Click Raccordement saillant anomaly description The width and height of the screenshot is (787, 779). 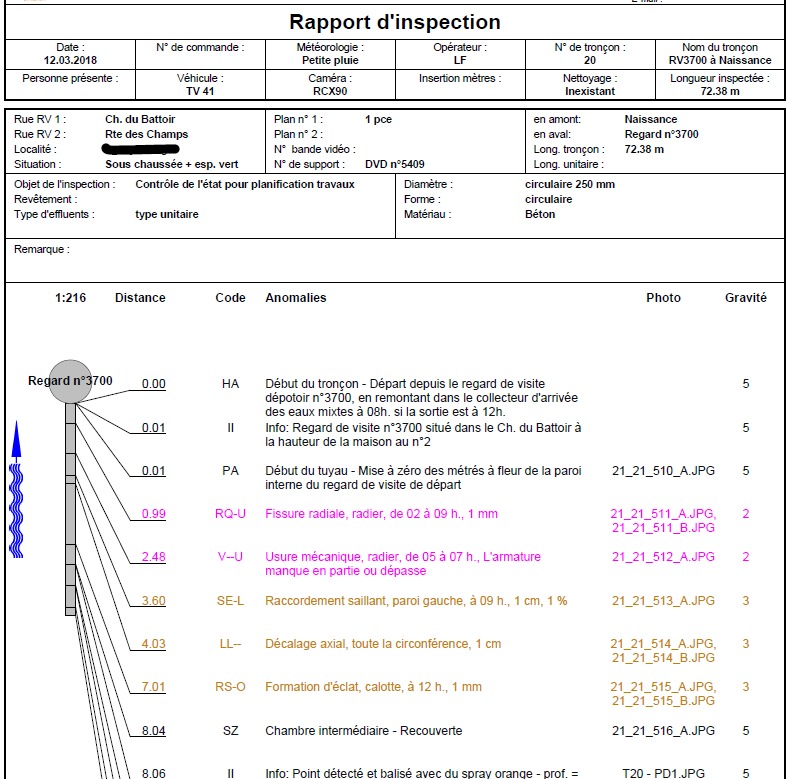pyautogui.click(x=416, y=601)
